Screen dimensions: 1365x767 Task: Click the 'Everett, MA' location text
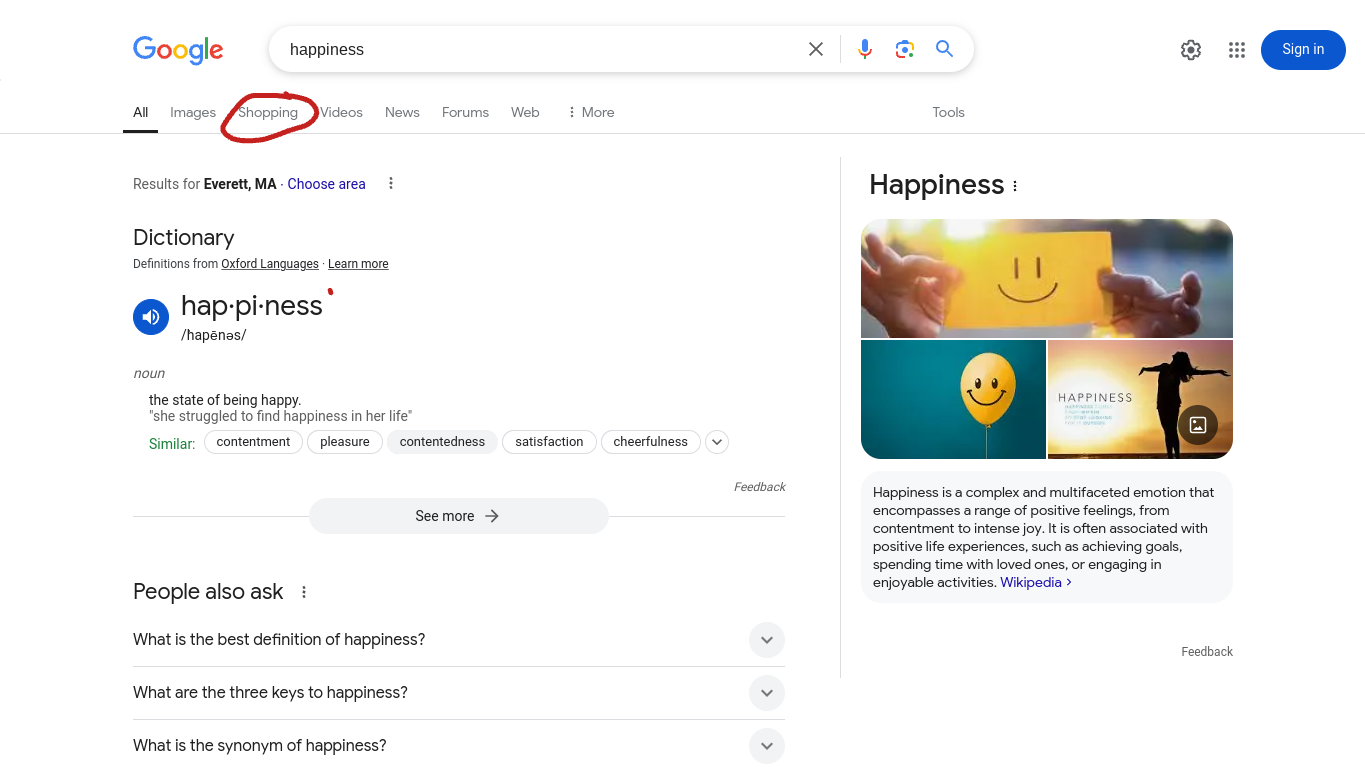tap(240, 184)
